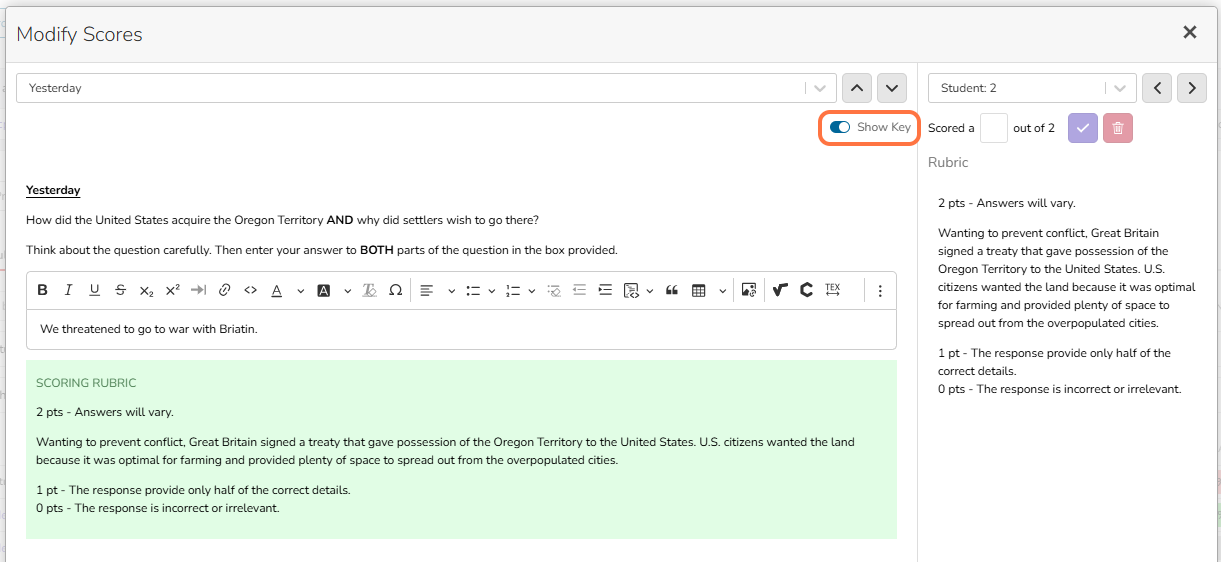
Task: Choose font background highlight color
Action: pyautogui.click(x=324, y=290)
